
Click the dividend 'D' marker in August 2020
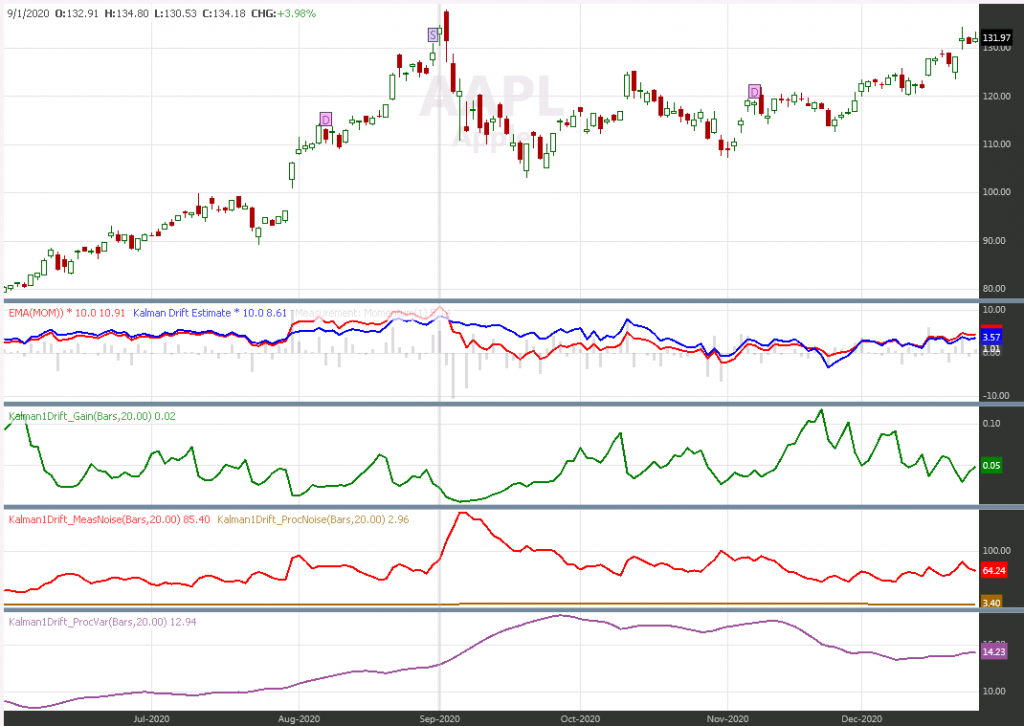tap(326, 119)
